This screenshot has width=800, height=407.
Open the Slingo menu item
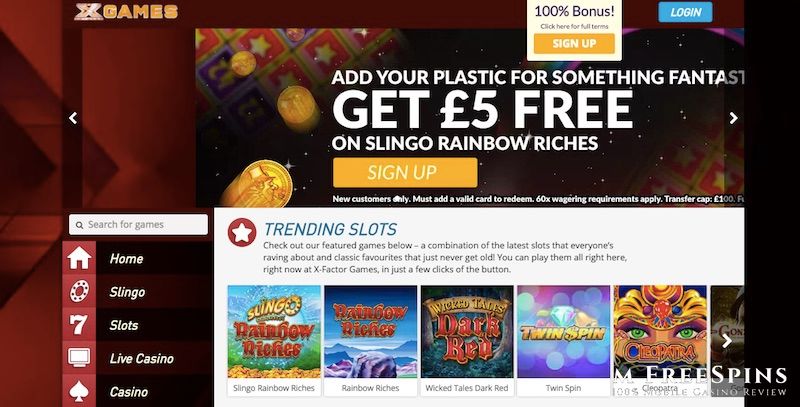[x=128, y=292]
